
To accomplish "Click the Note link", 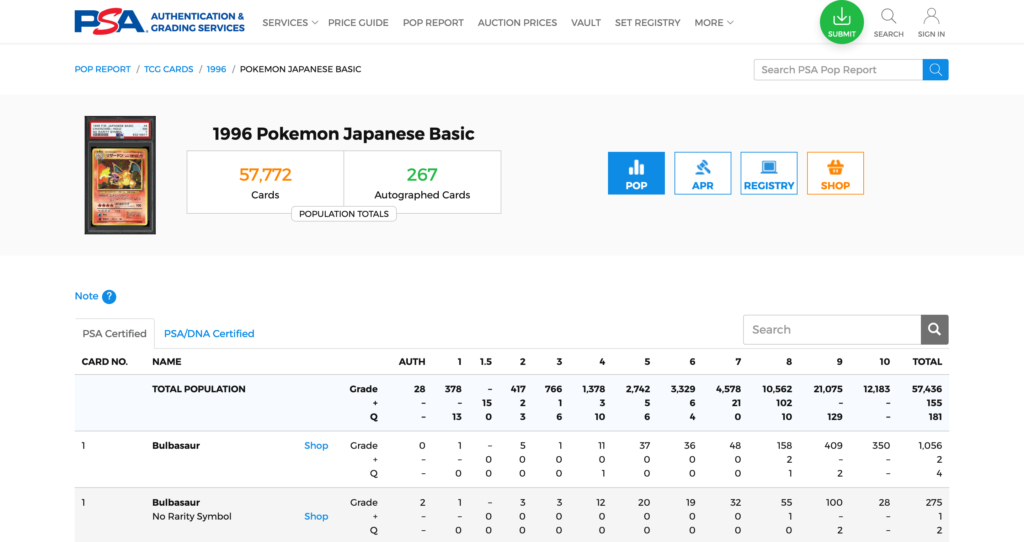I will pos(86,296).
